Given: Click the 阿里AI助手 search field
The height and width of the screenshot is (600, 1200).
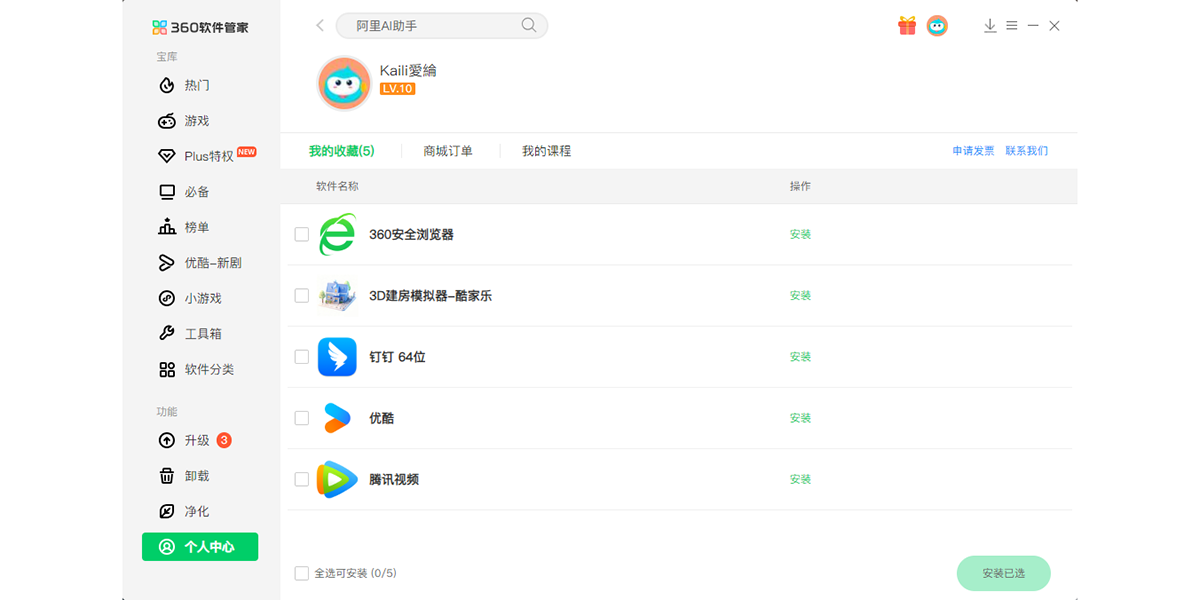Looking at the screenshot, I should 441,26.
